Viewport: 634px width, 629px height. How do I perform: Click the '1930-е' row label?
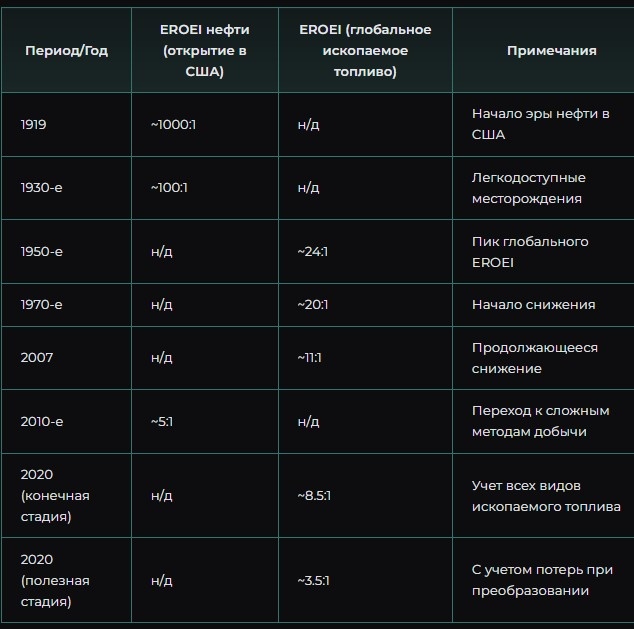[x=42, y=188]
